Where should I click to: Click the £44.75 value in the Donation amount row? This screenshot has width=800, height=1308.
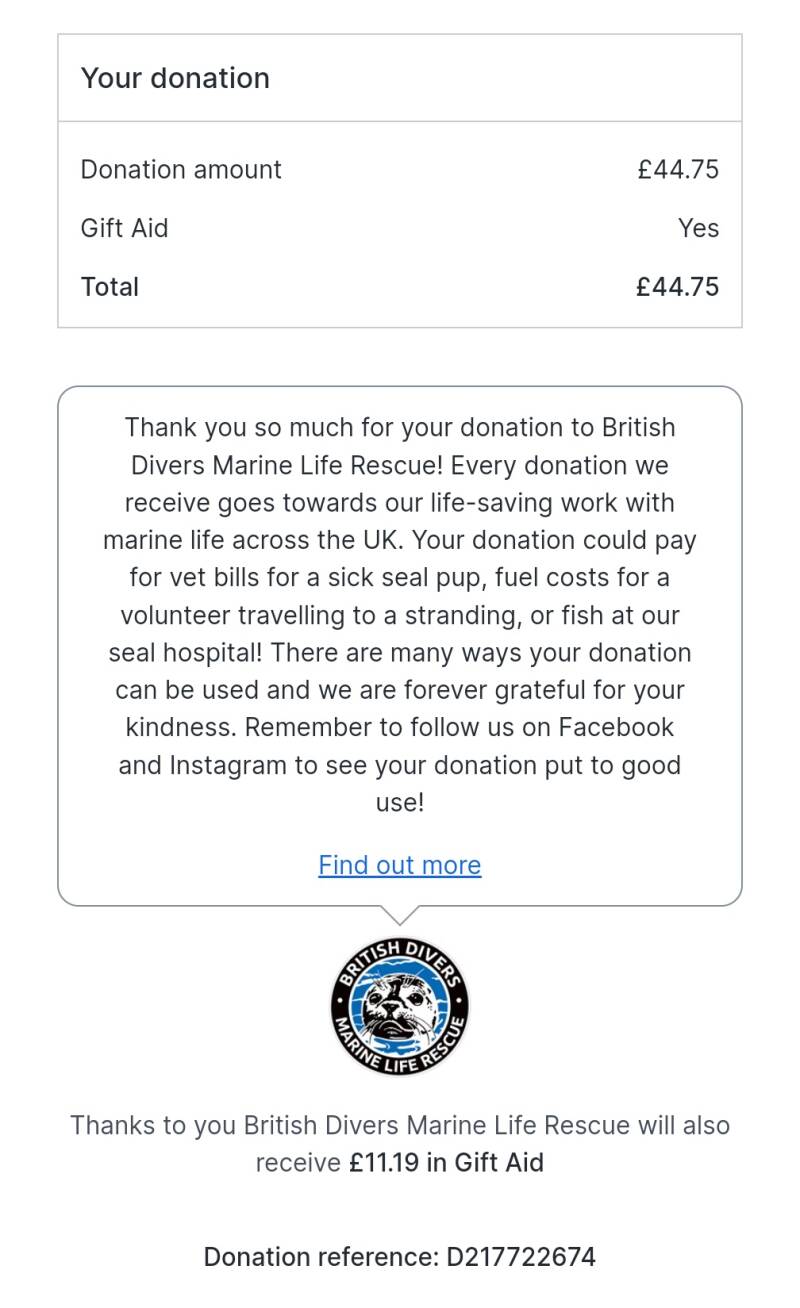click(678, 169)
